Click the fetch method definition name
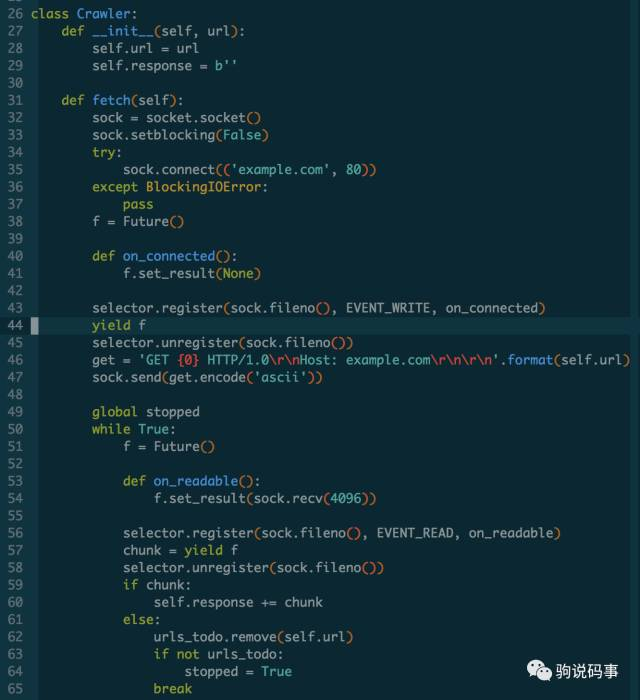The height and width of the screenshot is (700, 640). pyautogui.click(x=112, y=100)
